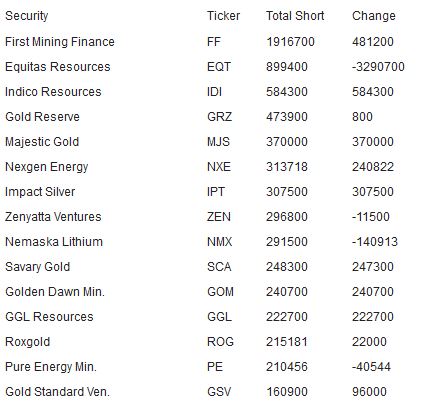Click the SCA ticker for Savary Gold
Image resolution: width=422 pixels, height=408 pixels.
(x=219, y=267)
